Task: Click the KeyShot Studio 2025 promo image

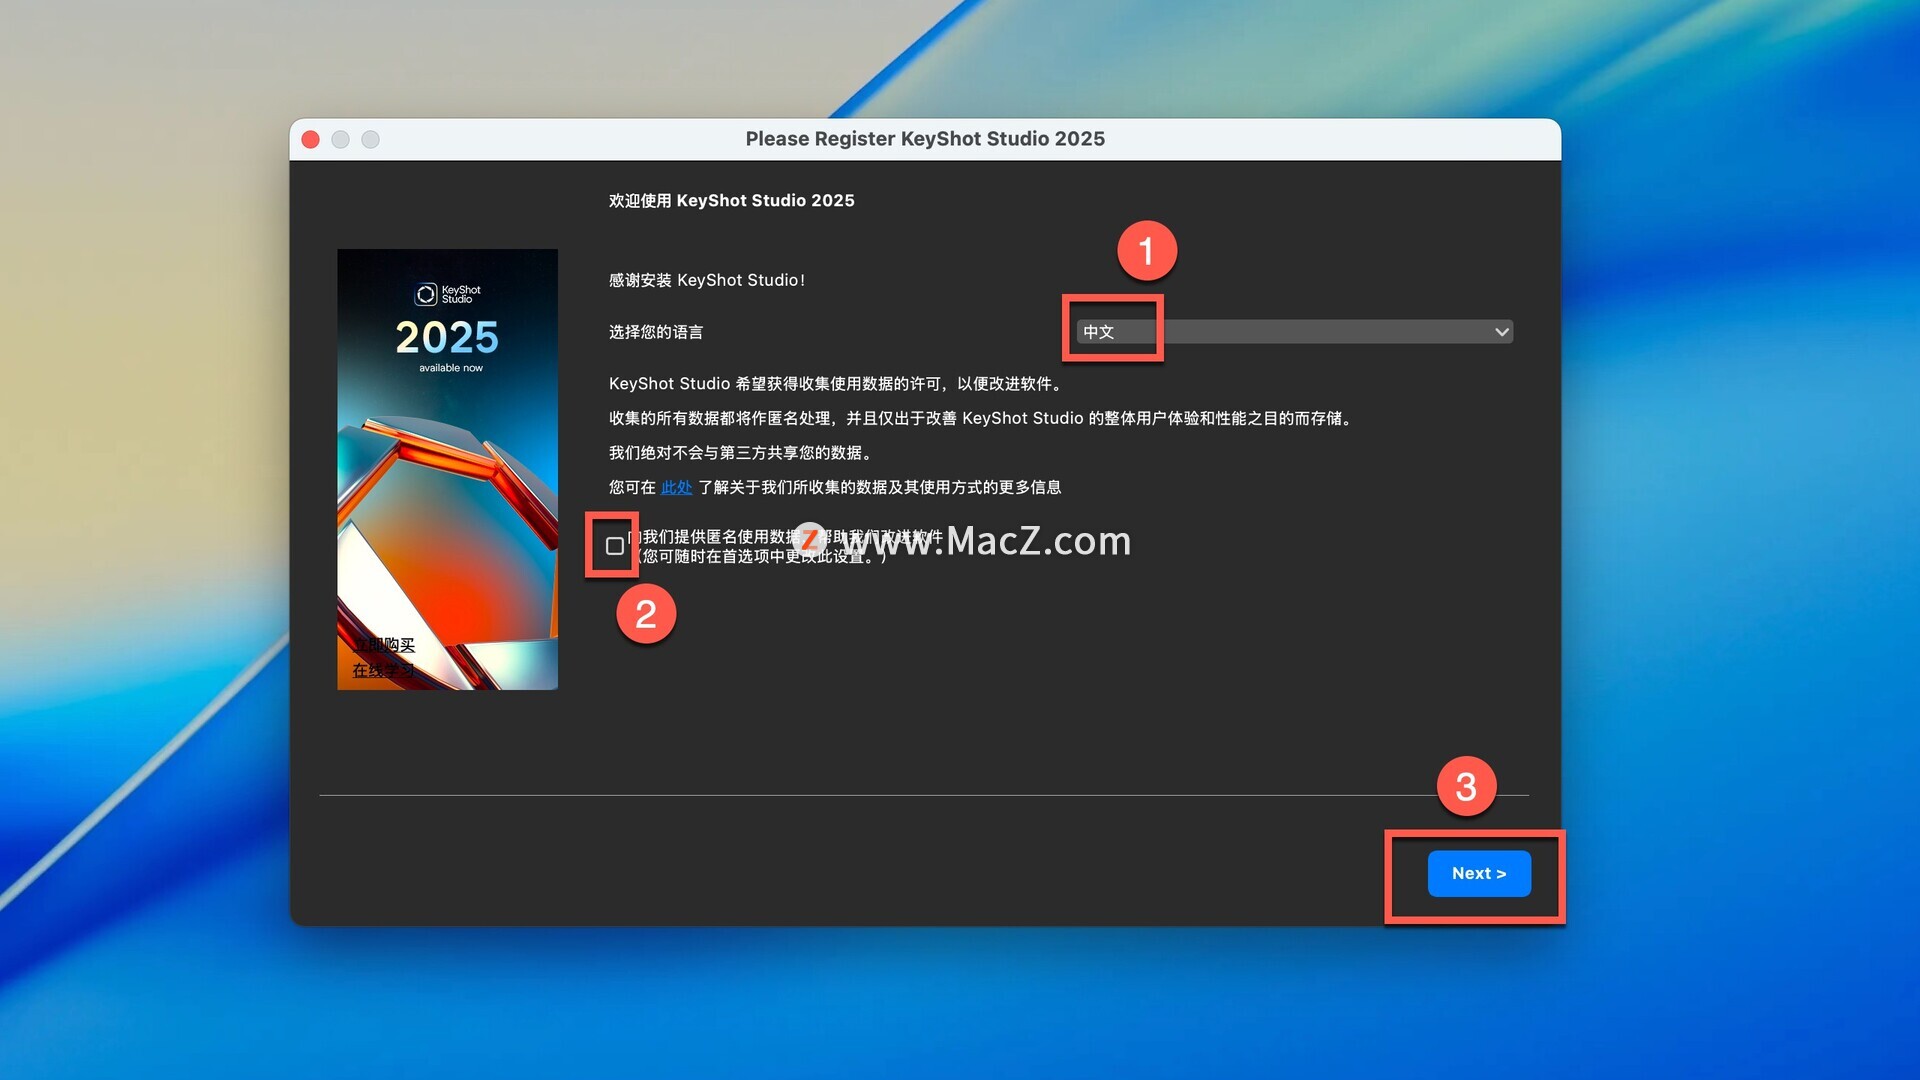Action: coord(447,469)
